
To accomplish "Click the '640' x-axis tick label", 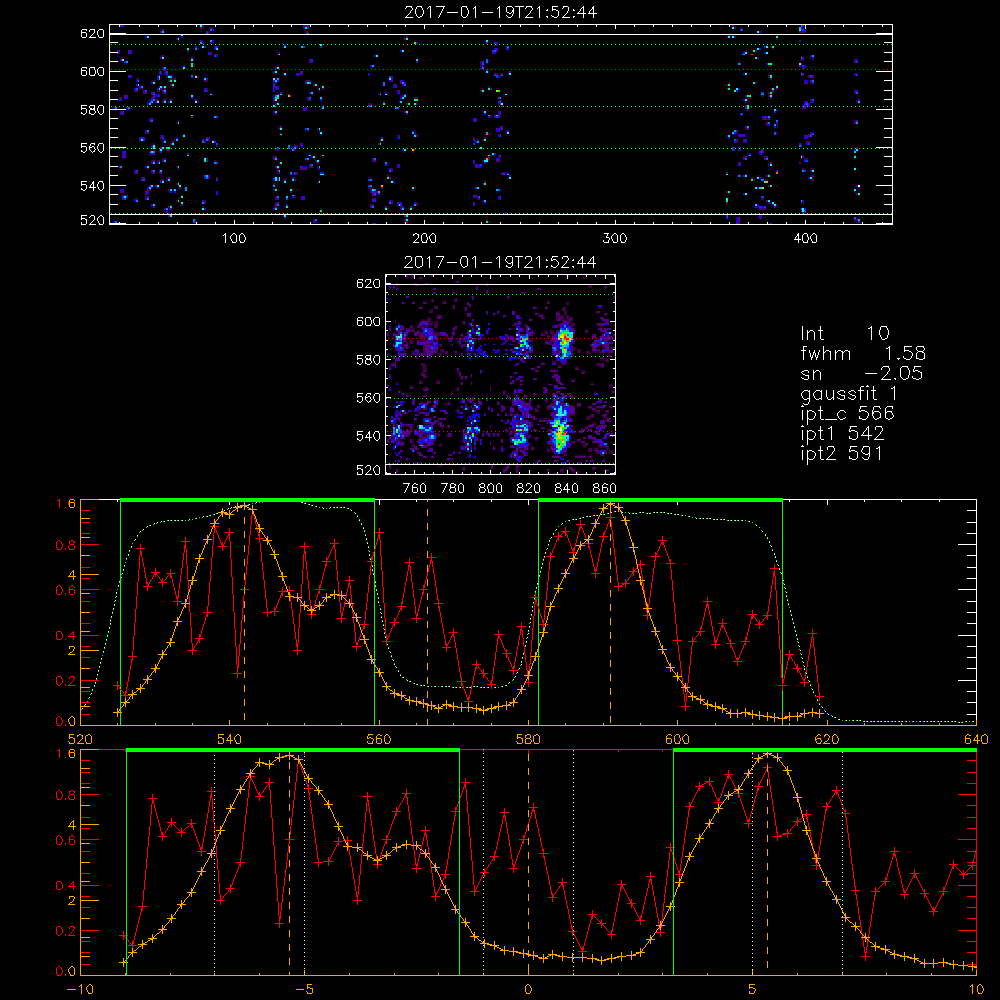I will click(976, 739).
